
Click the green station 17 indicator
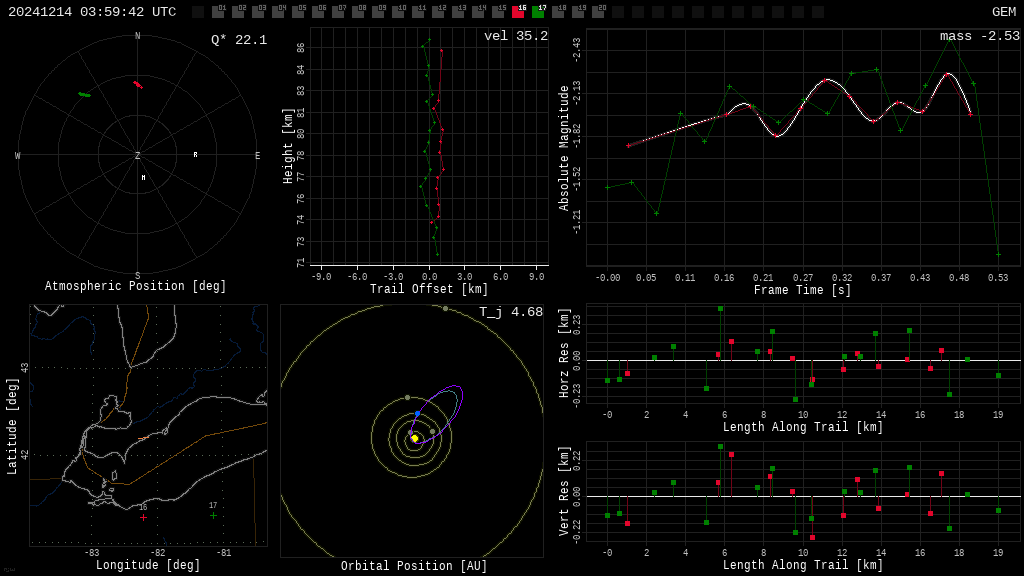click(538, 12)
